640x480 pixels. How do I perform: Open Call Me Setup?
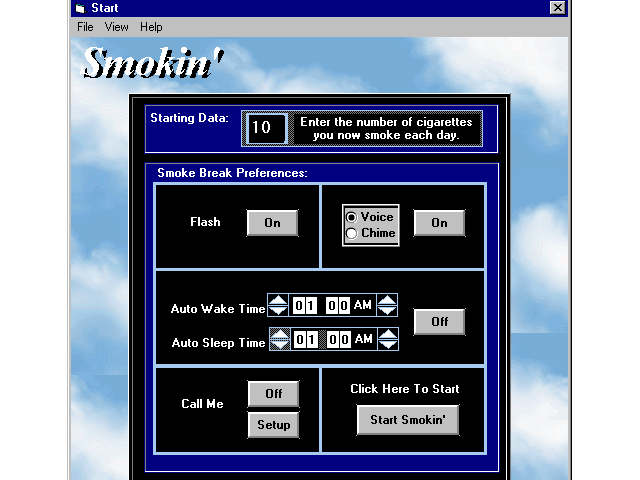[x=273, y=425]
